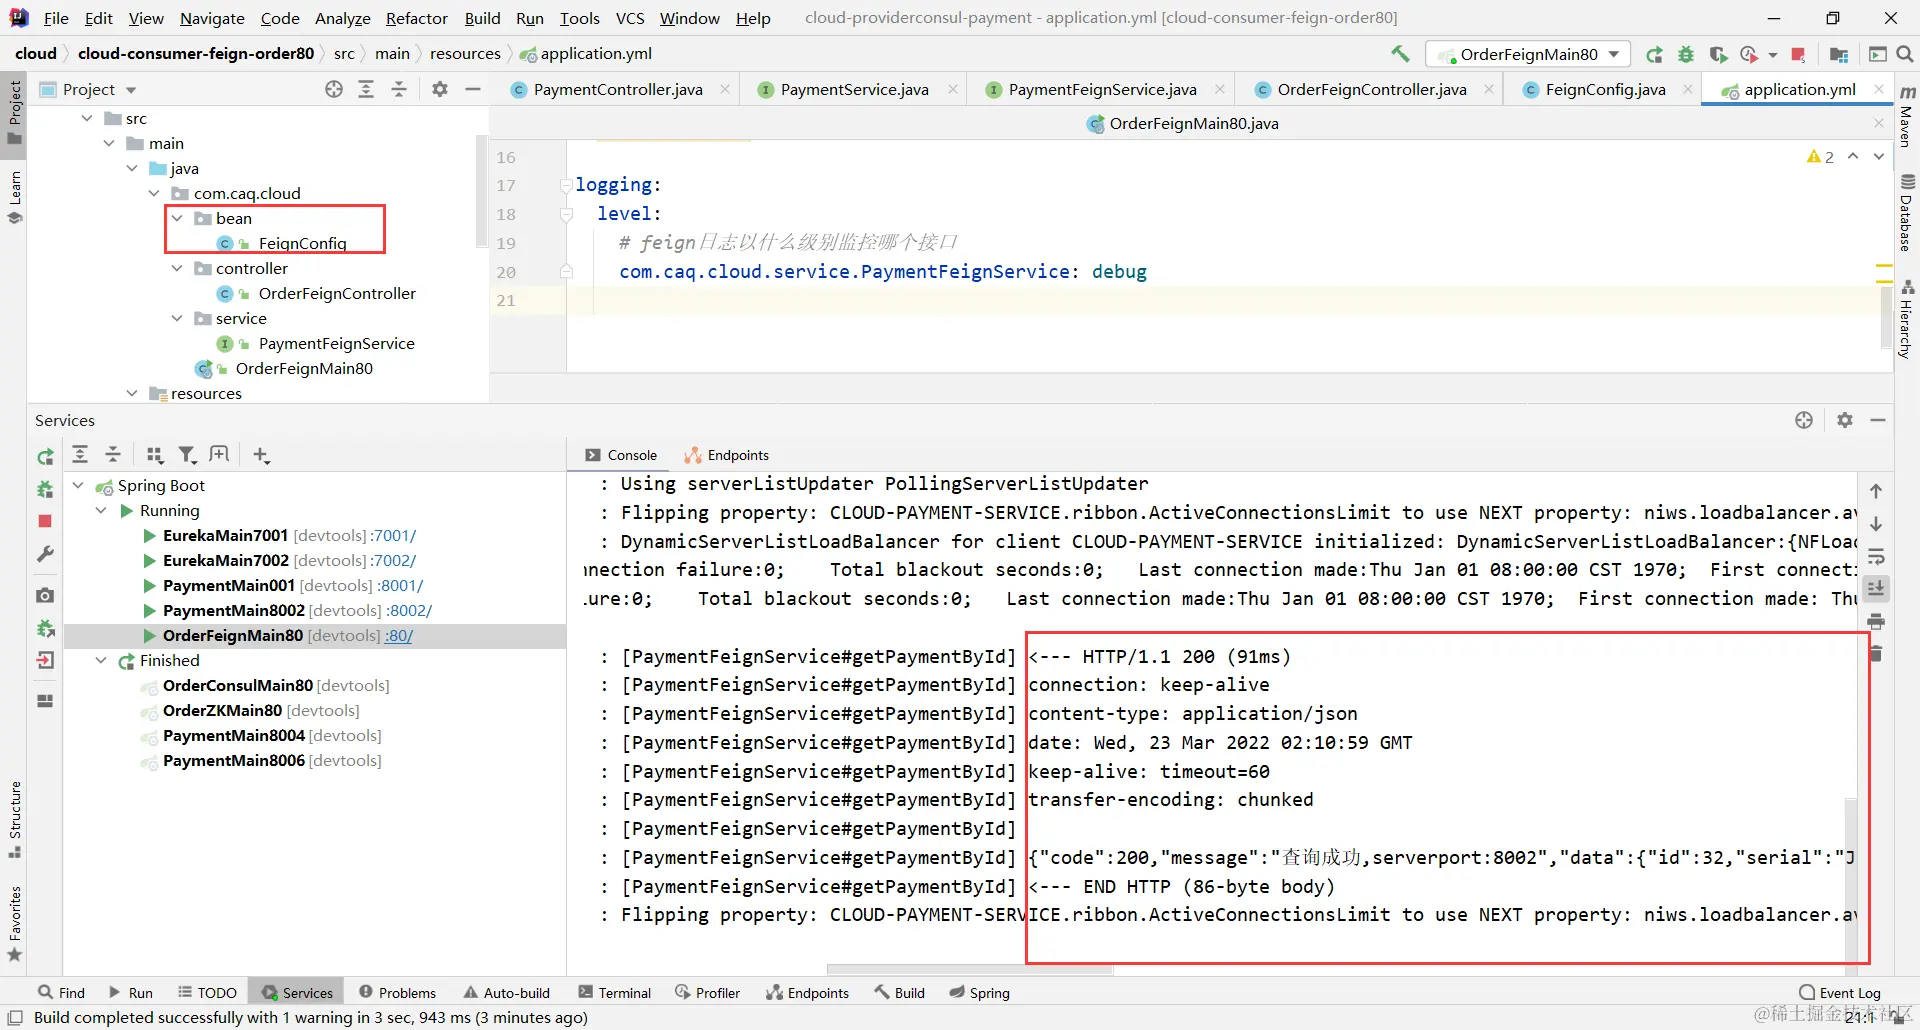Image resolution: width=1920 pixels, height=1030 pixels.
Task: Collapse the Finished services group
Action: click(x=101, y=660)
